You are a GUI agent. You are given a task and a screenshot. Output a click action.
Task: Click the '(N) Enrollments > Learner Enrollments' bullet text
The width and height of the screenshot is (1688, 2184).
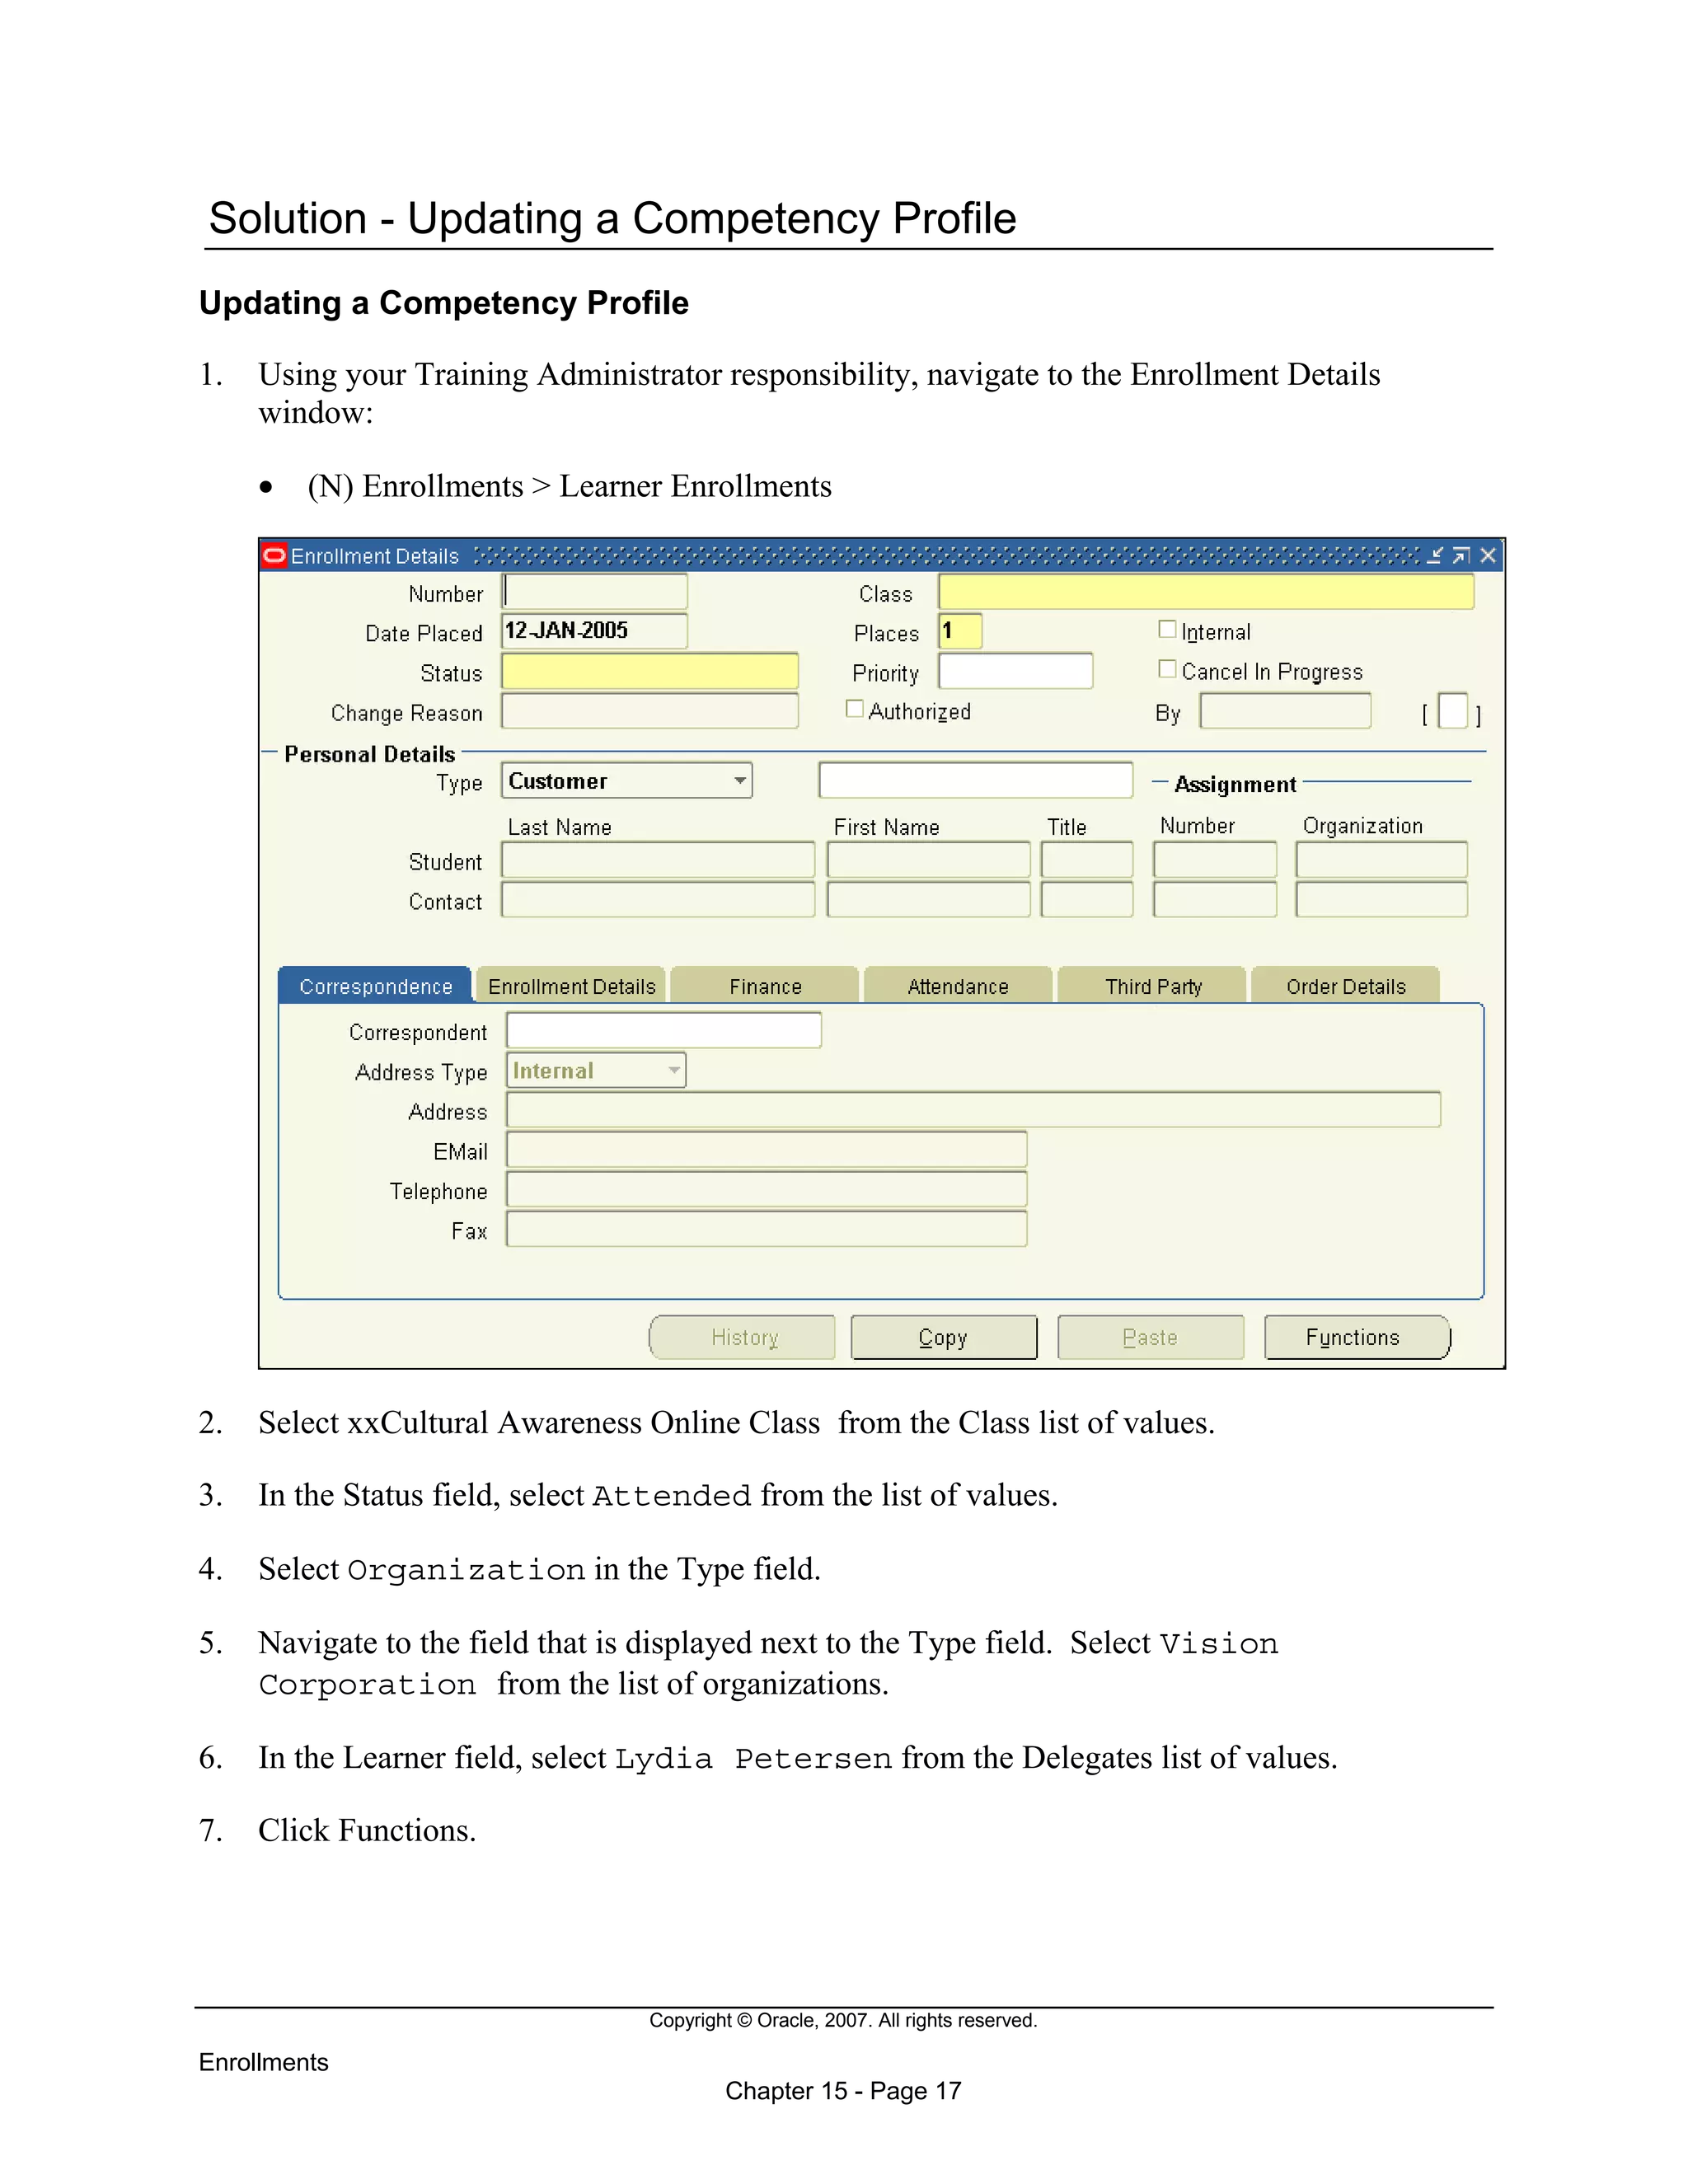[x=569, y=486]
